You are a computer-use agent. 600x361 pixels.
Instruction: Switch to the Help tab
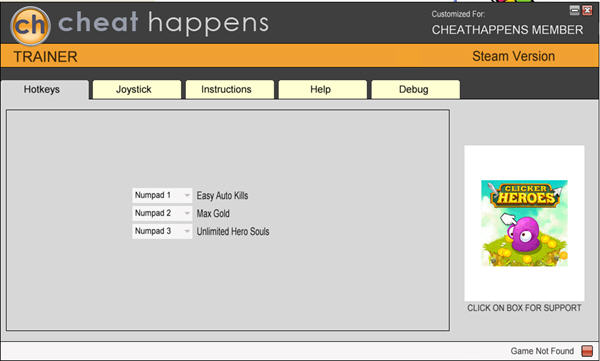coord(323,90)
